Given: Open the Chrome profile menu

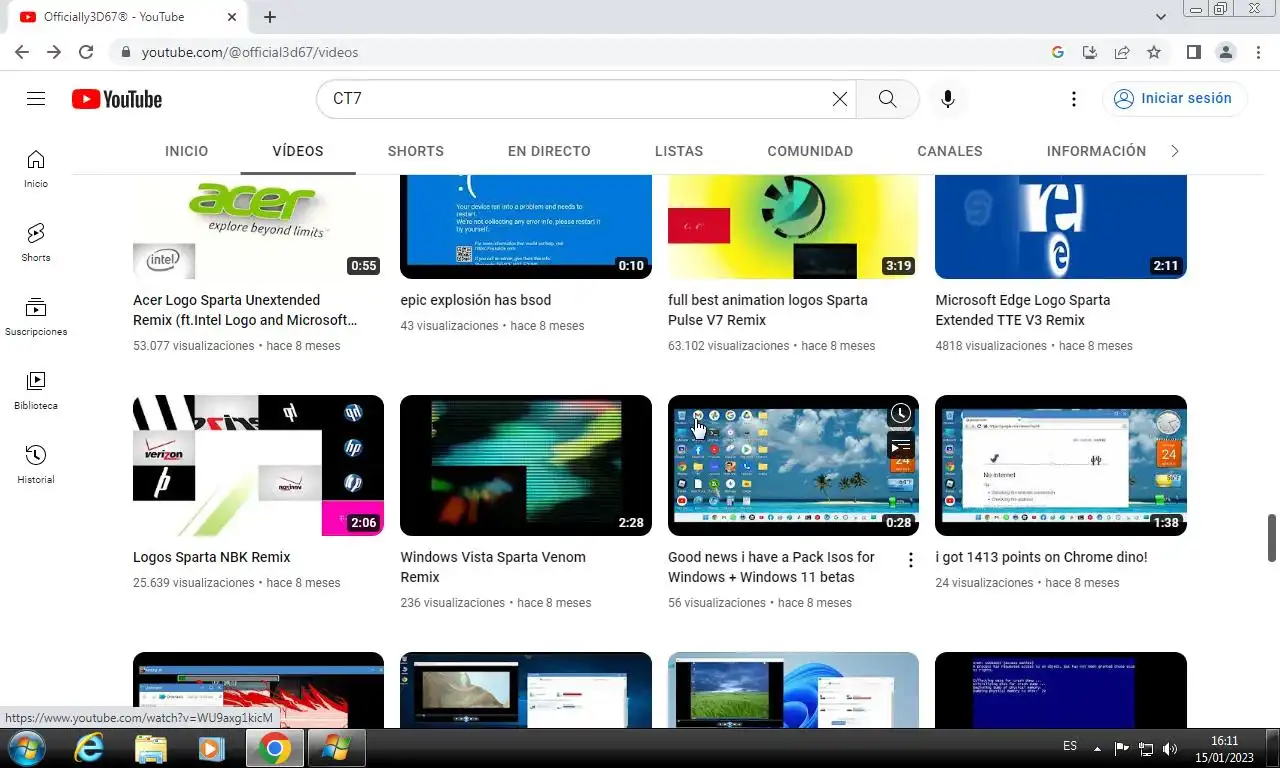Looking at the screenshot, I should [1226, 52].
